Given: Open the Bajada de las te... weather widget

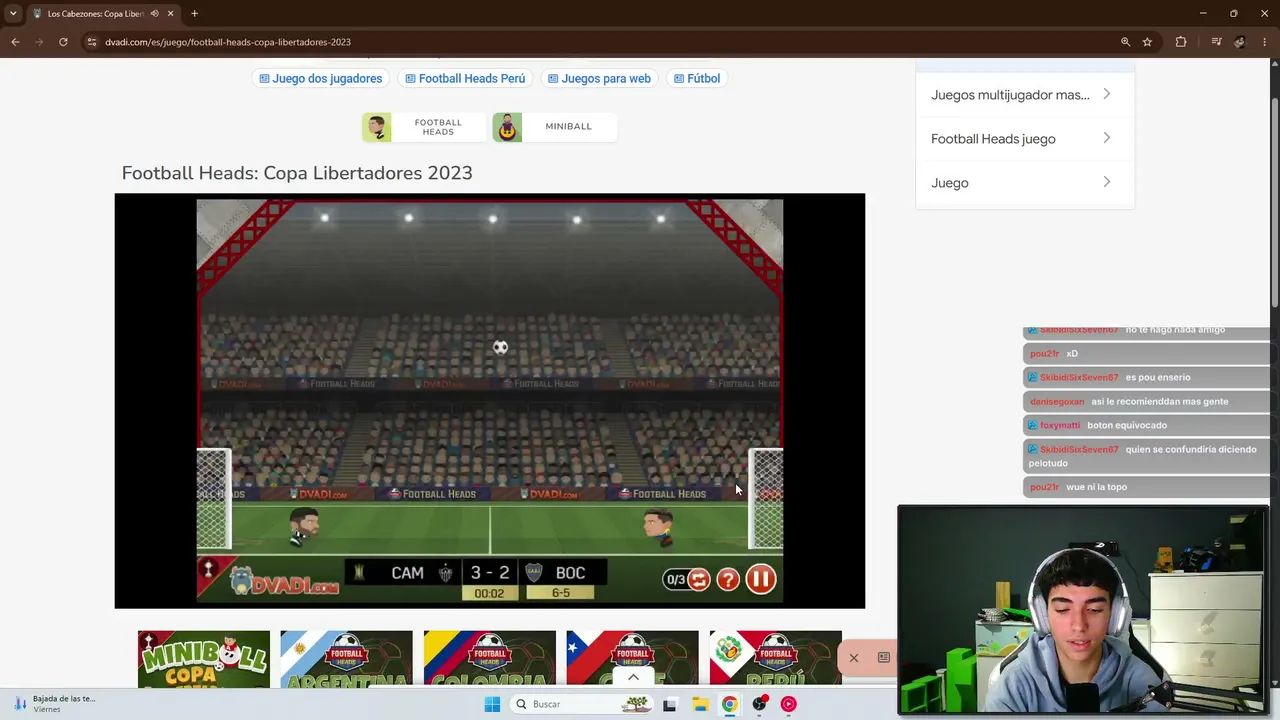Looking at the screenshot, I should pyautogui.click(x=54, y=704).
